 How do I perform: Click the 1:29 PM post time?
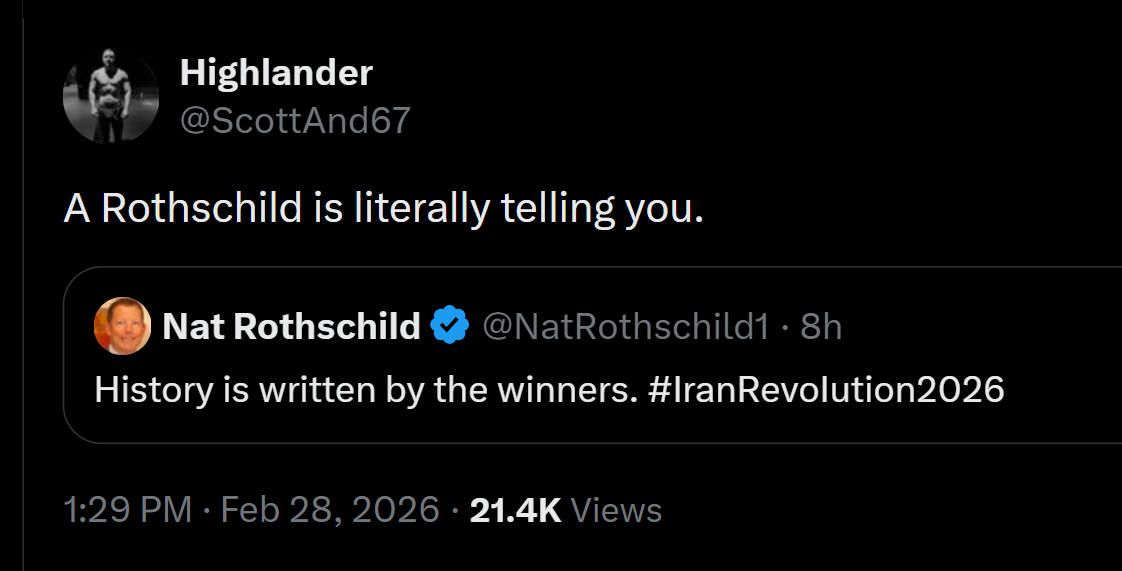pos(127,510)
